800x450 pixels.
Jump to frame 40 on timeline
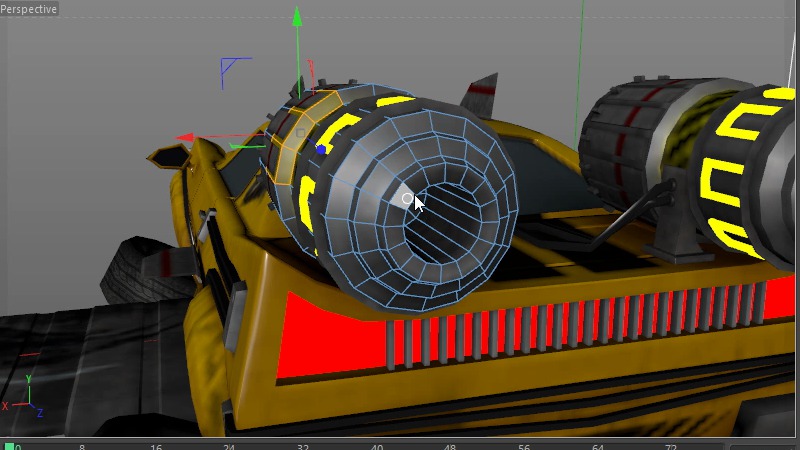pos(377,446)
